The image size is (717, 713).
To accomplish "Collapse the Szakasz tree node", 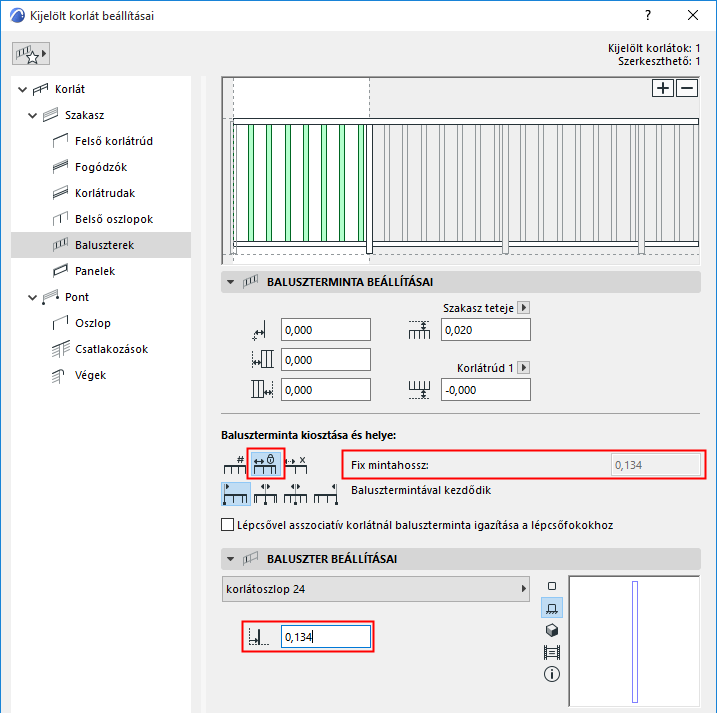I will click(x=32, y=116).
